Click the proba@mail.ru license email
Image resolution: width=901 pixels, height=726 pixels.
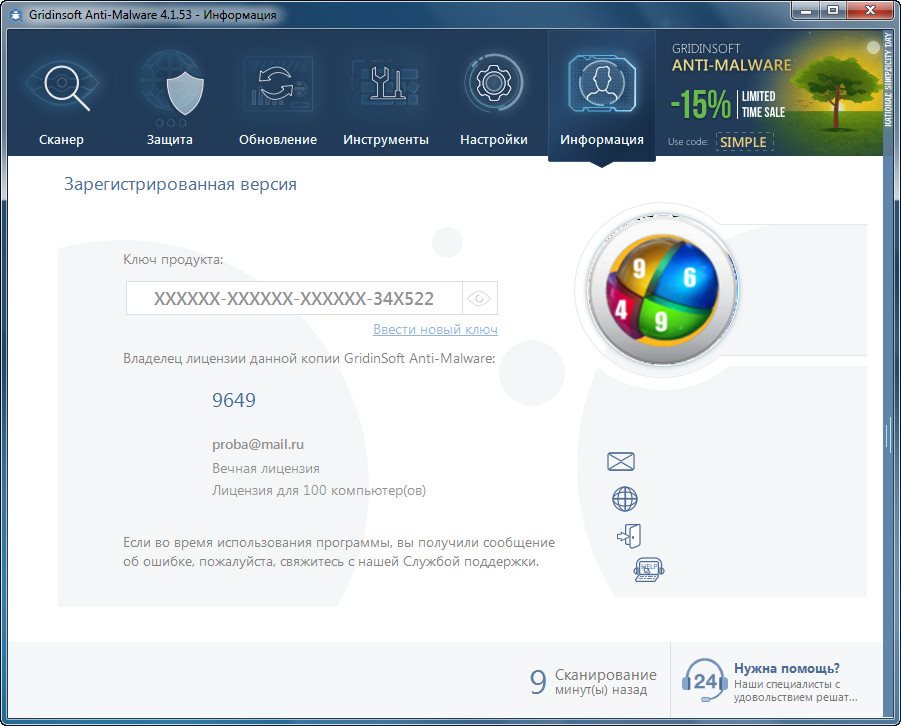point(258,444)
